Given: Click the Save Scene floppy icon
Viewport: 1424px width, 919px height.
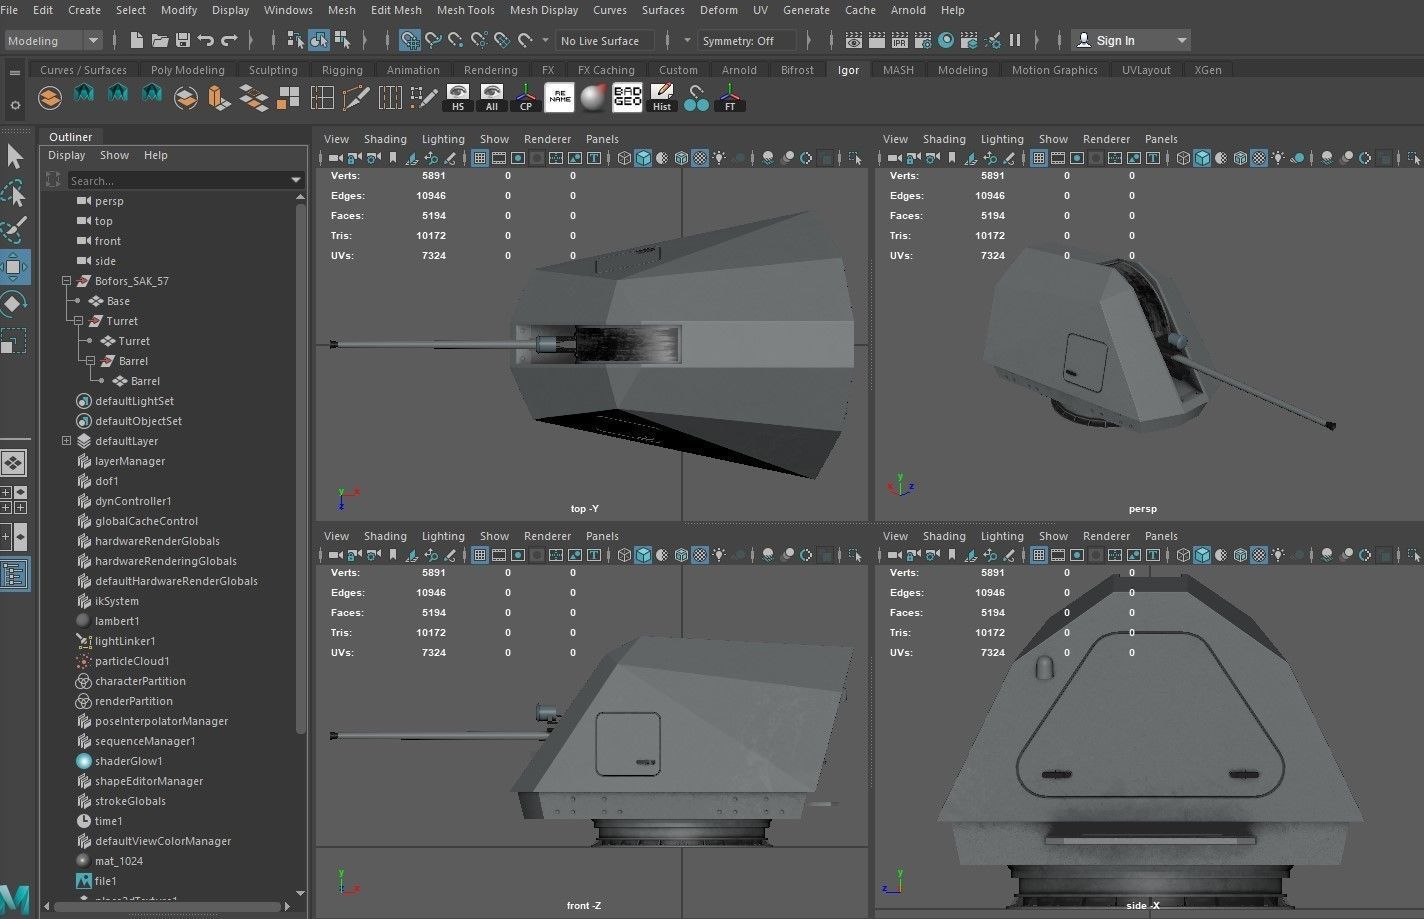Looking at the screenshot, I should (x=183, y=40).
